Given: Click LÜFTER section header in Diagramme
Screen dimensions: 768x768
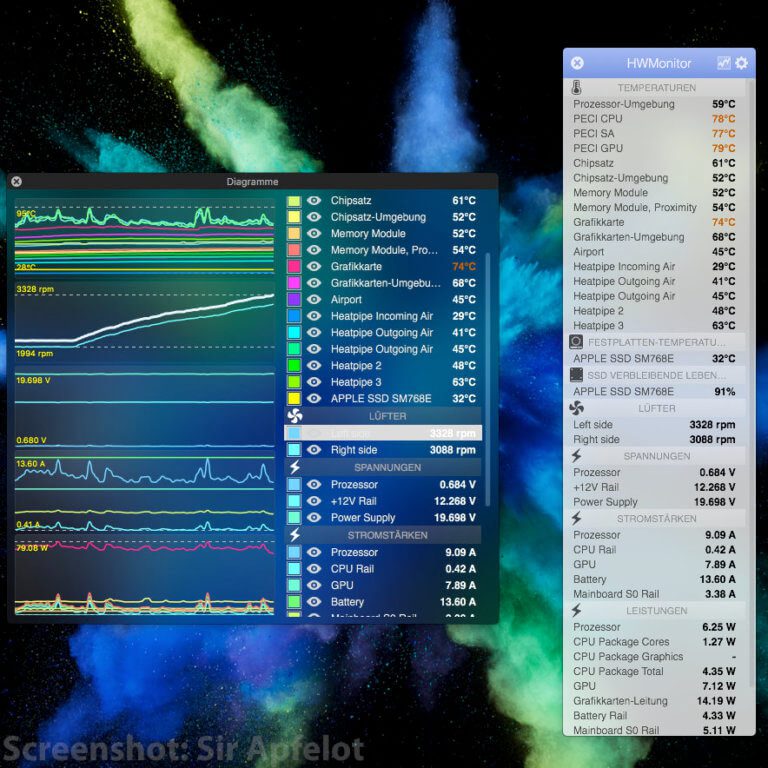Looking at the screenshot, I should click(x=383, y=416).
